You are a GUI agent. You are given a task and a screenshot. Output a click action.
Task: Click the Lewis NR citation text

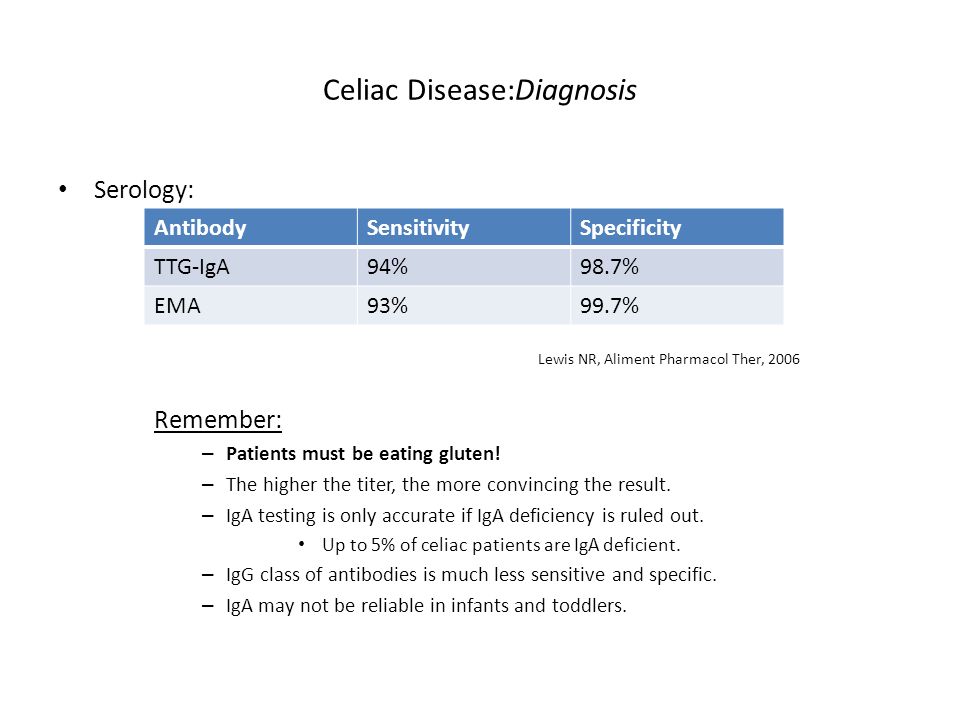coord(669,359)
